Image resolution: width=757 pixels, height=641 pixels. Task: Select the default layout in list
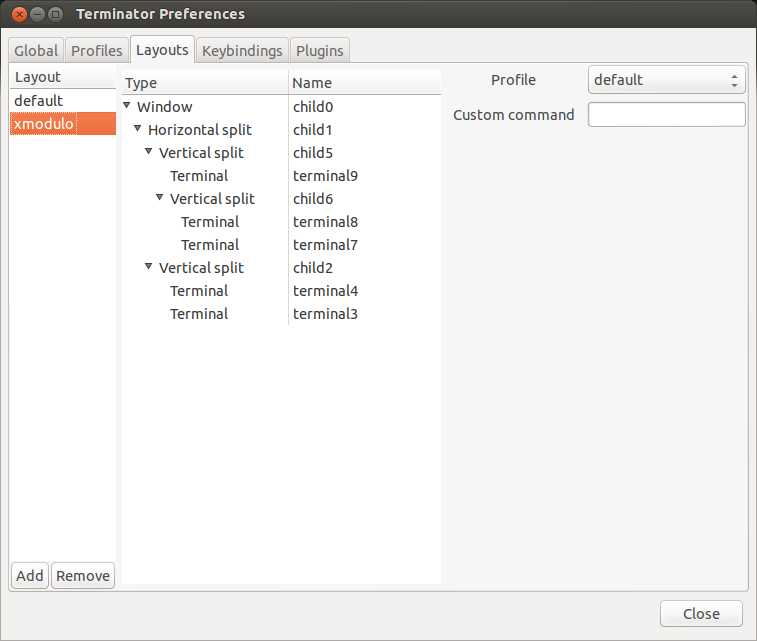point(63,100)
